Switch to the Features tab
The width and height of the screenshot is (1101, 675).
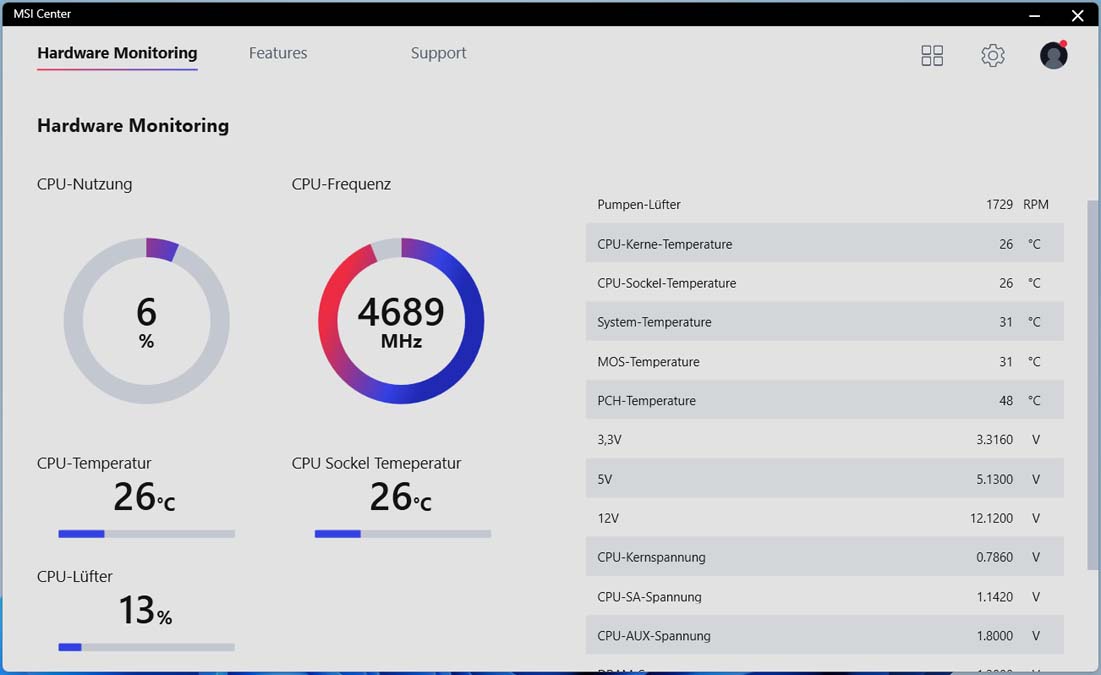[278, 53]
